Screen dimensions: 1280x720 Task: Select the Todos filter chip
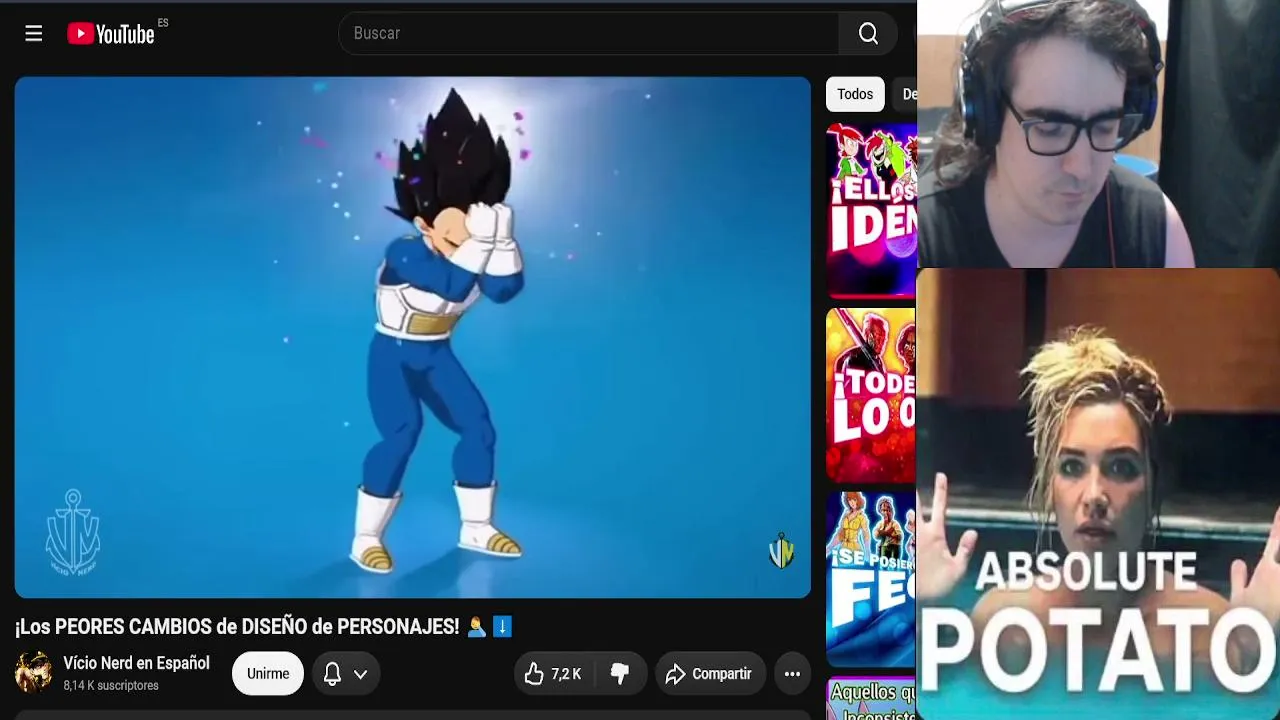855,94
